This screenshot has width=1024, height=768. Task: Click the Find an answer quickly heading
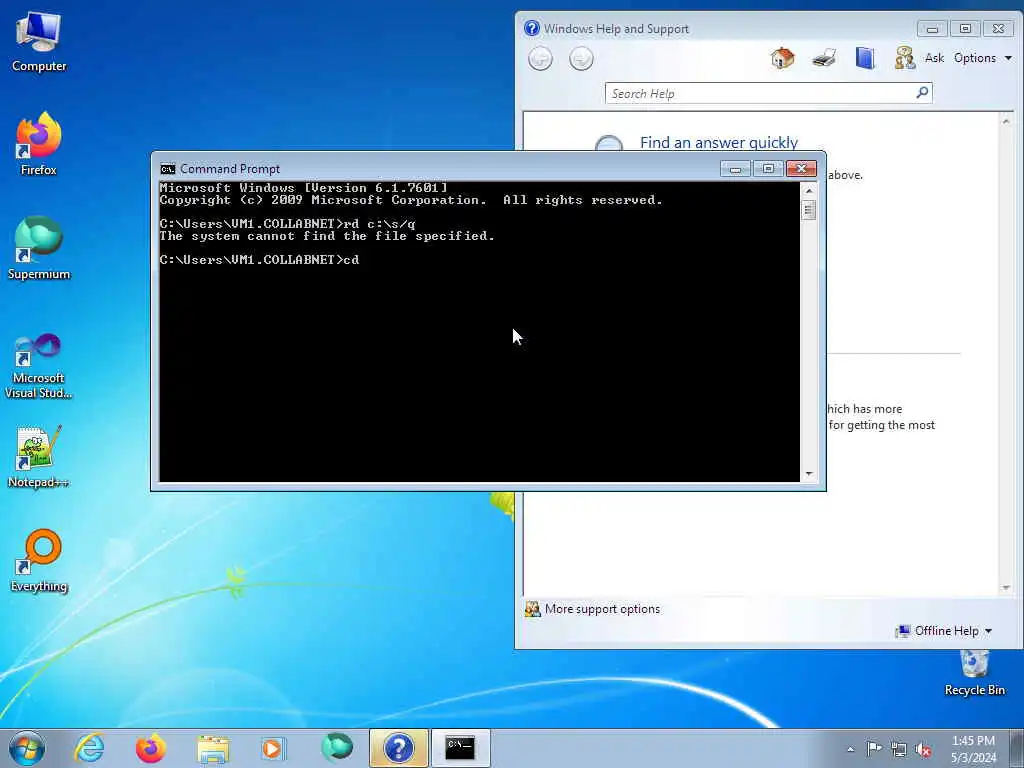(x=718, y=142)
